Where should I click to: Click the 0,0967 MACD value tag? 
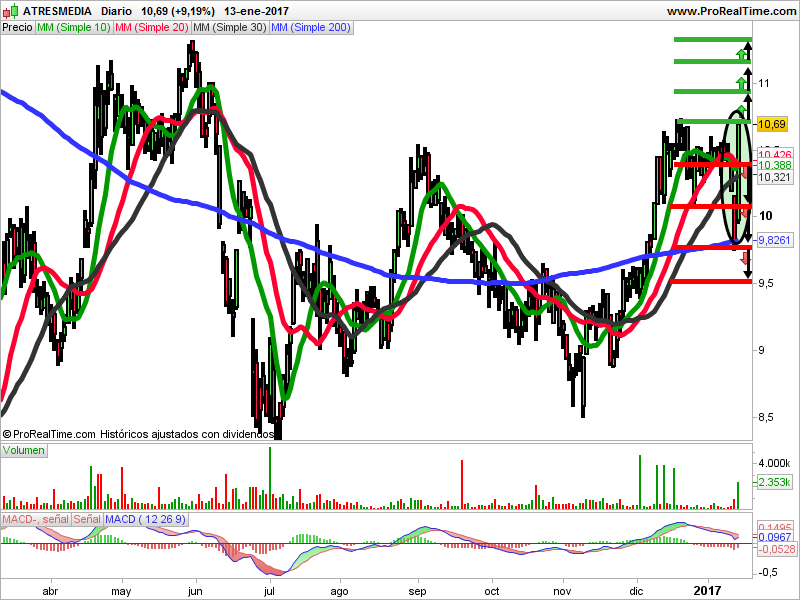tap(774, 537)
